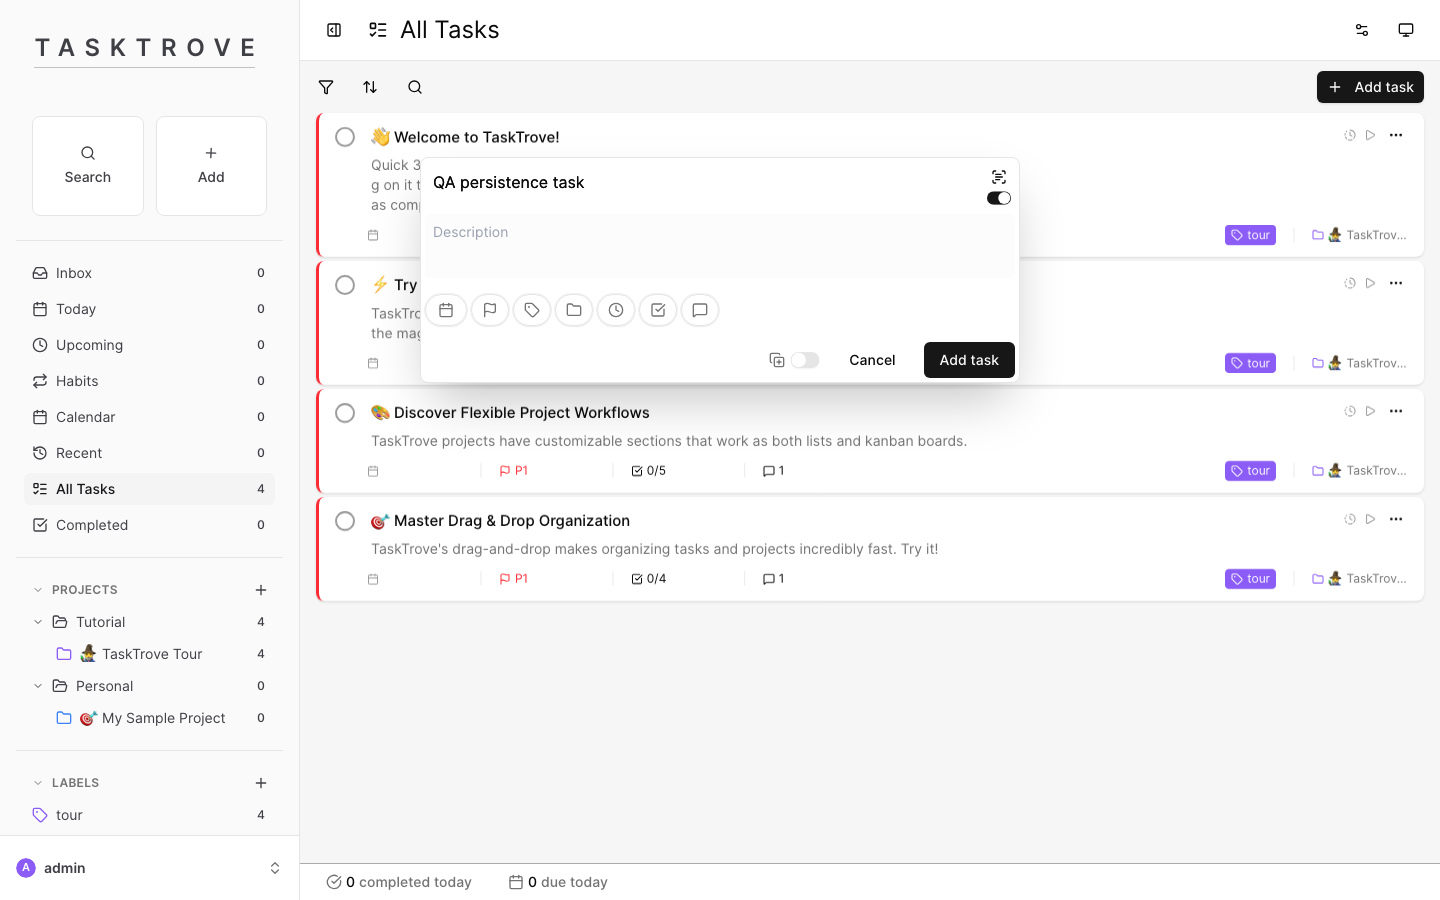
Task: Go to Today view
Action: [149, 309]
